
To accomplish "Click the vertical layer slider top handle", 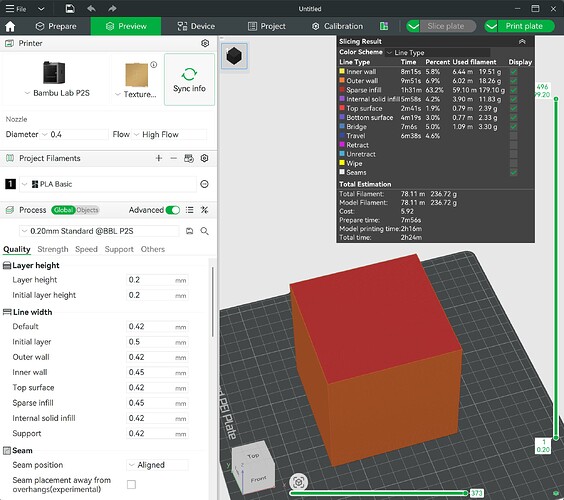I will pos(556,99).
